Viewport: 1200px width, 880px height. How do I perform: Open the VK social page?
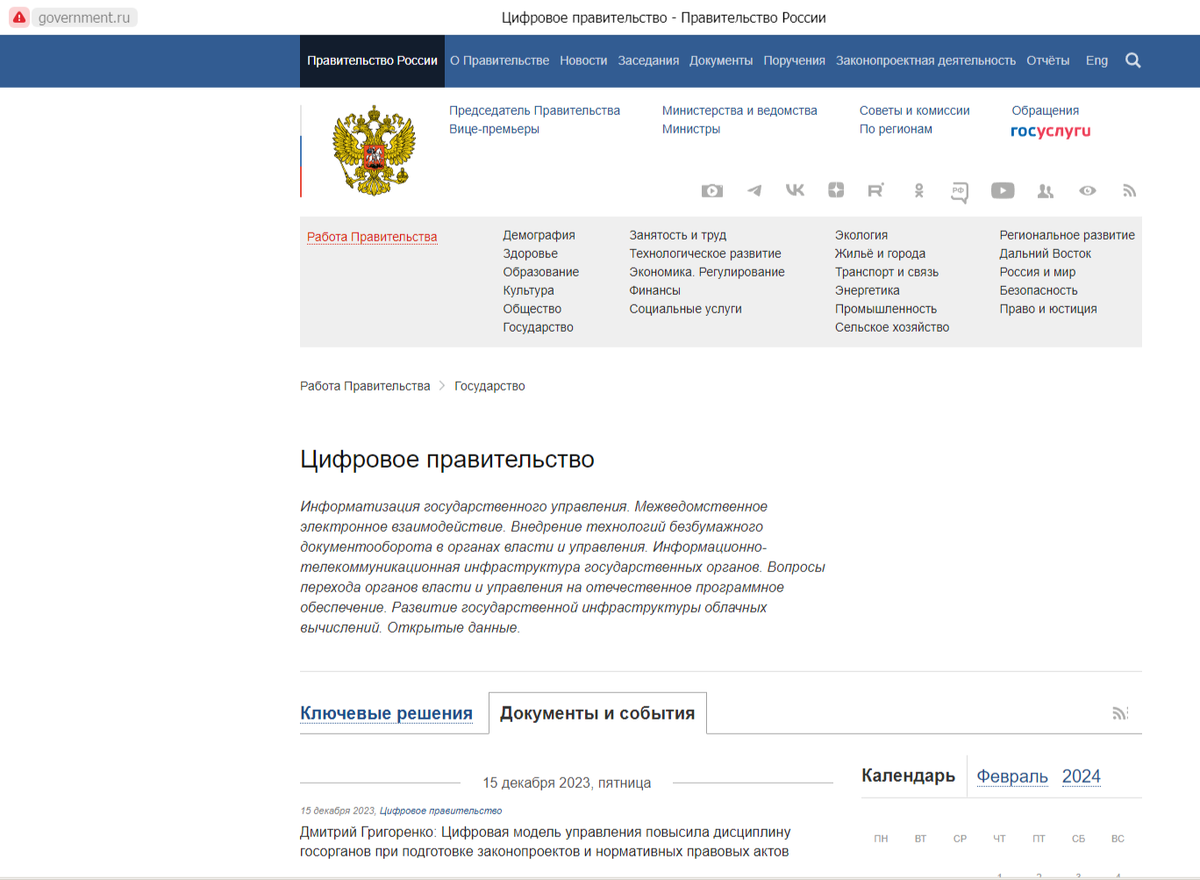pyautogui.click(x=795, y=190)
